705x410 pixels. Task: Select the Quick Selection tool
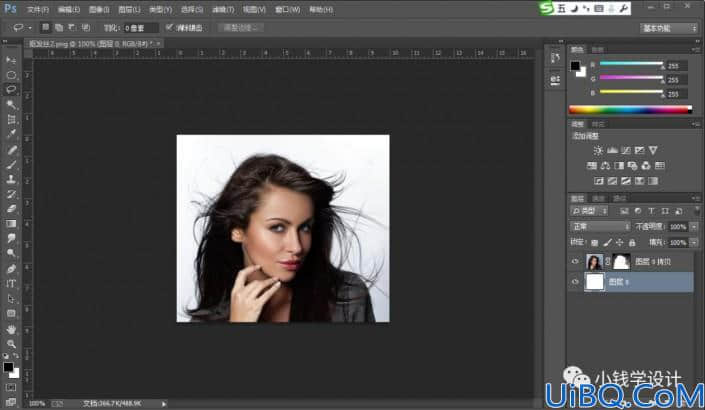tap(11, 104)
